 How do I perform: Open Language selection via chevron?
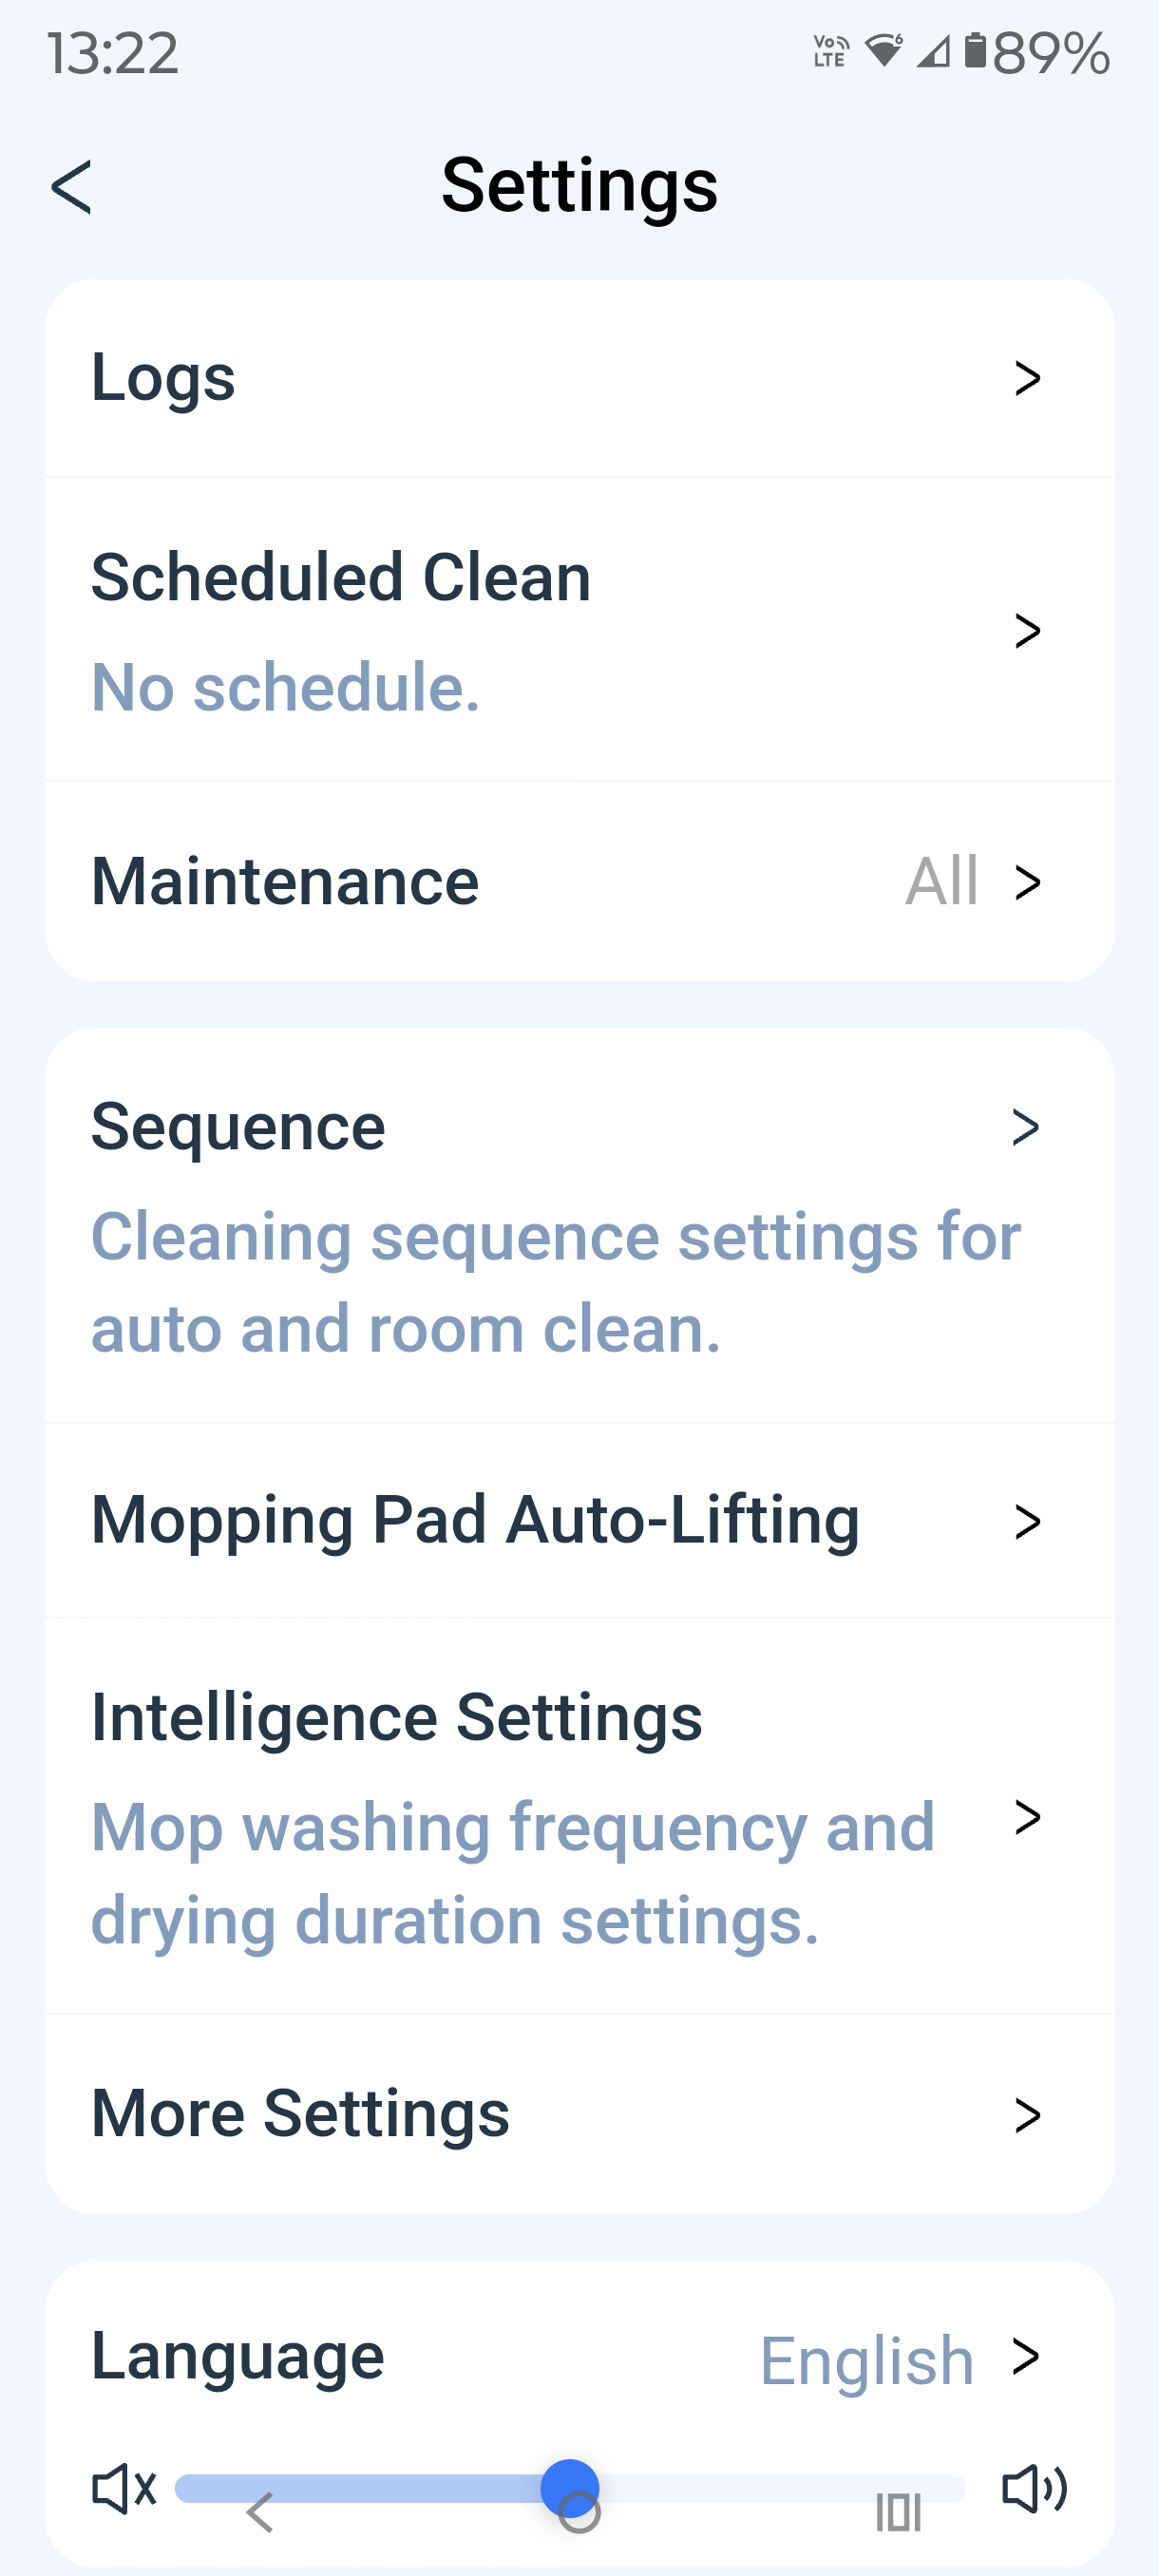1025,2357
